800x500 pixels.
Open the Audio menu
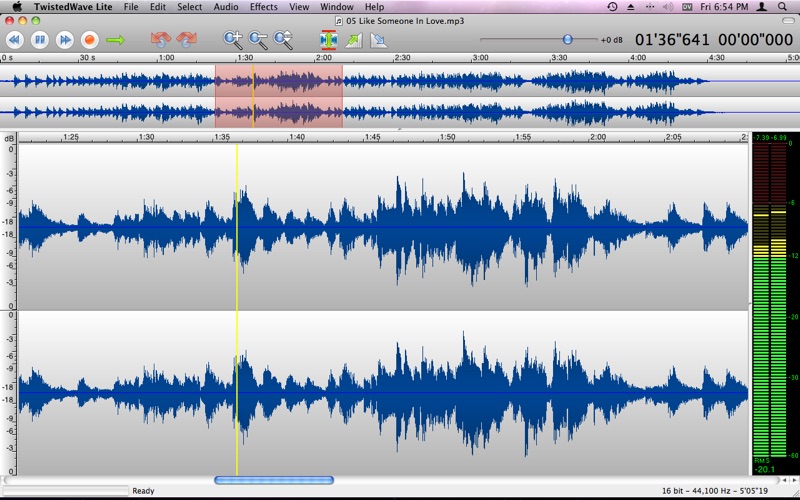pos(226,7)
